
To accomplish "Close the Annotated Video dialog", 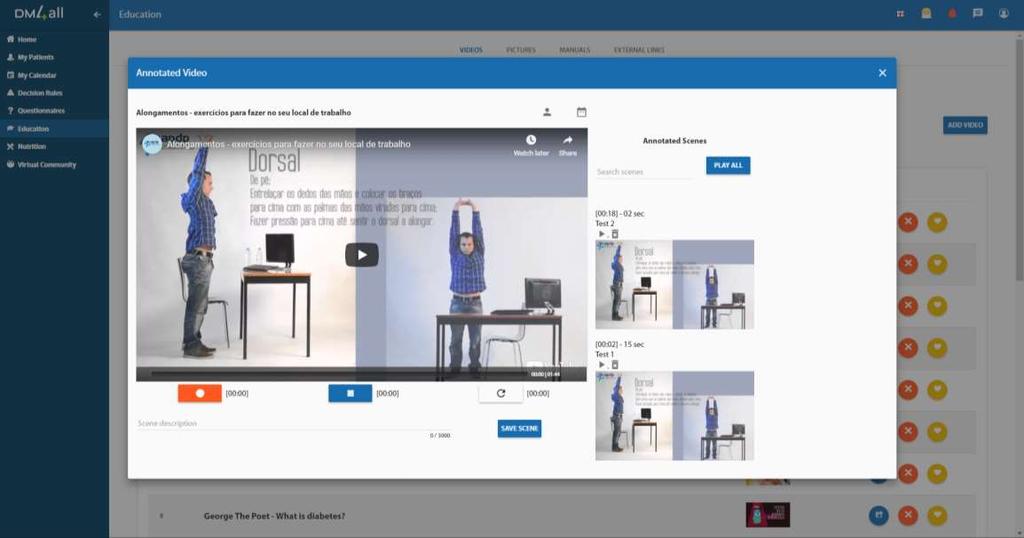I will click(882, 73).
